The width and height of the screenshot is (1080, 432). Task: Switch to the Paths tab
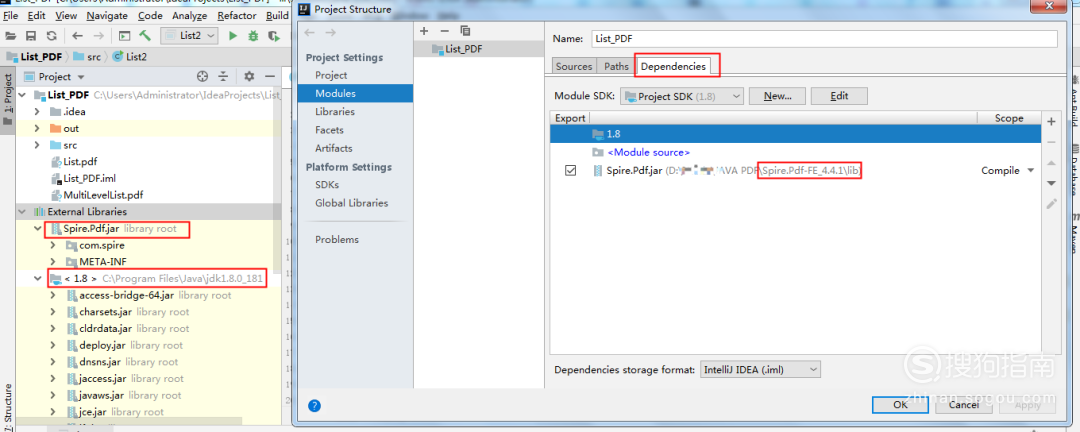pos(616,66)
